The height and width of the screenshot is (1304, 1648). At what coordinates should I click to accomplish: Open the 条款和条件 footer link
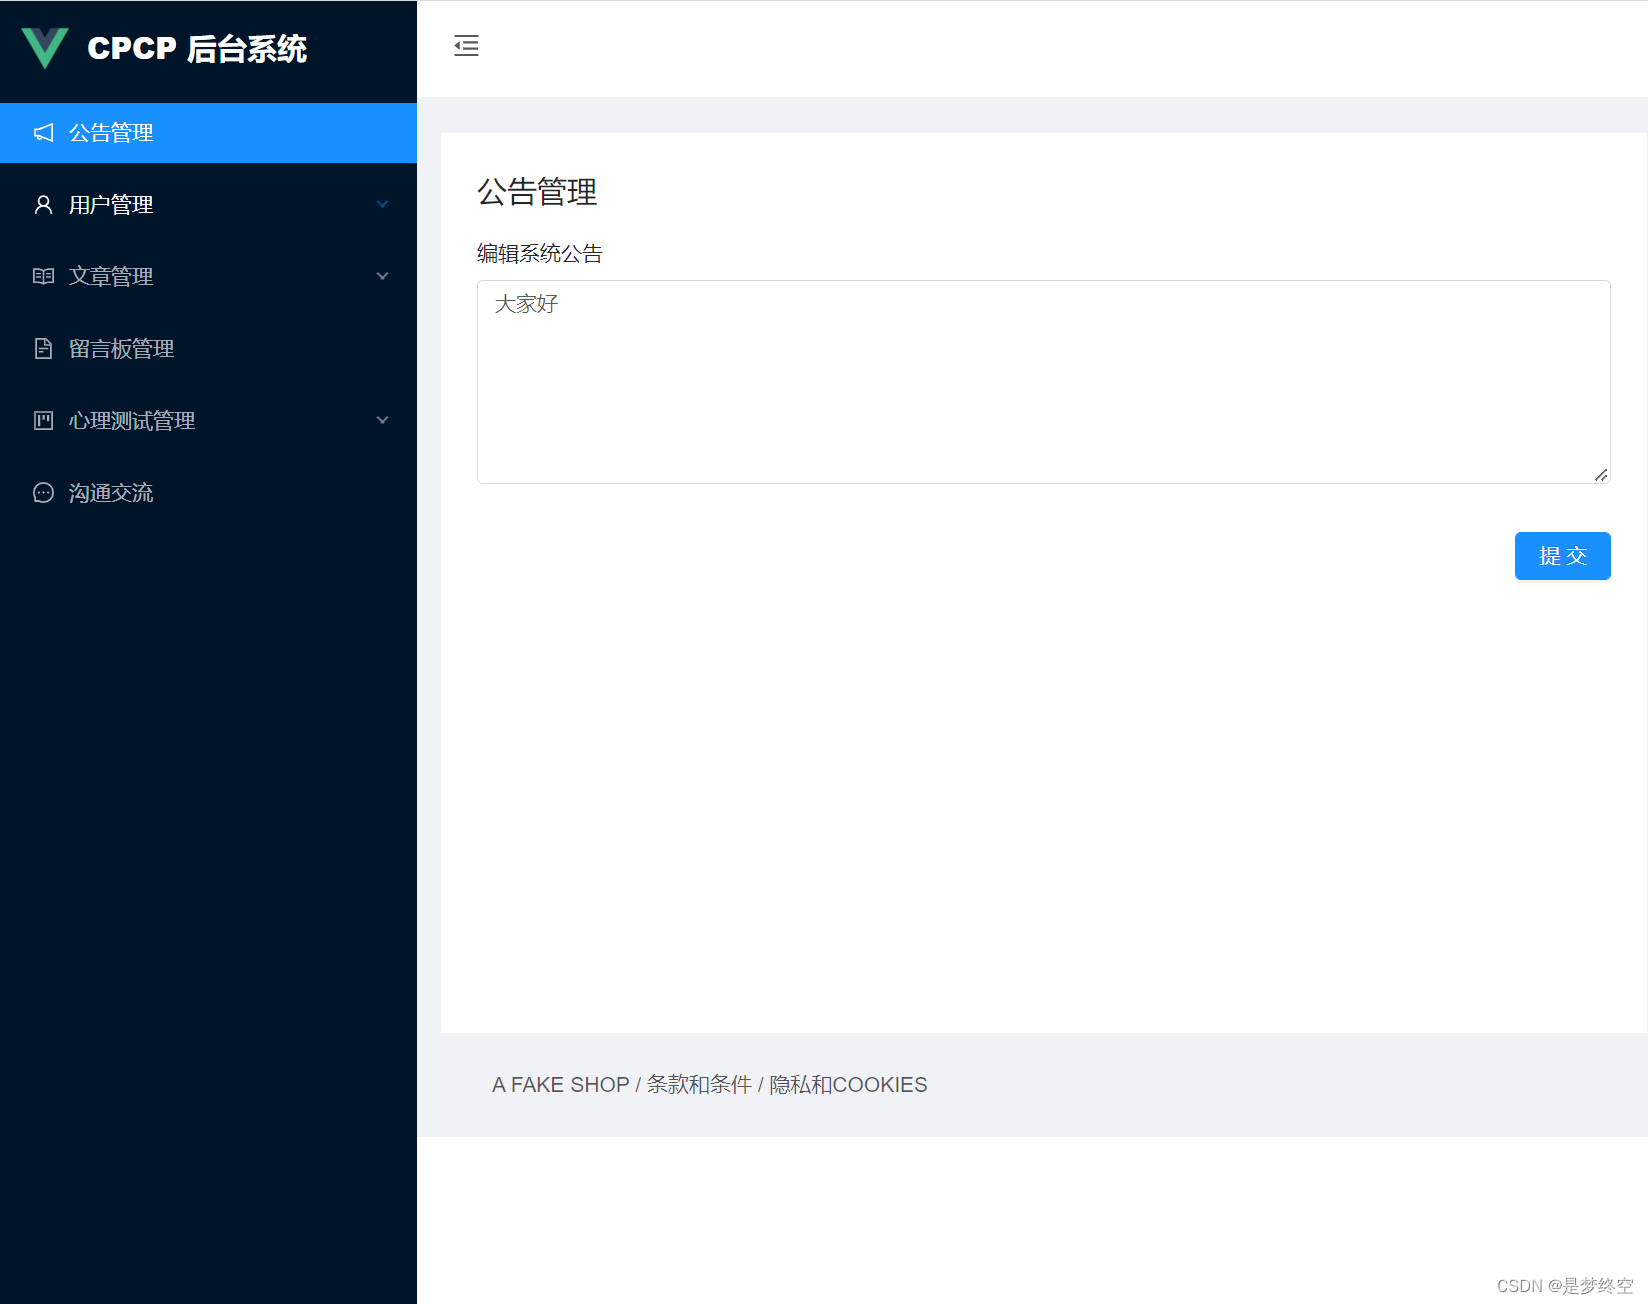click(x=699, y=1085)
